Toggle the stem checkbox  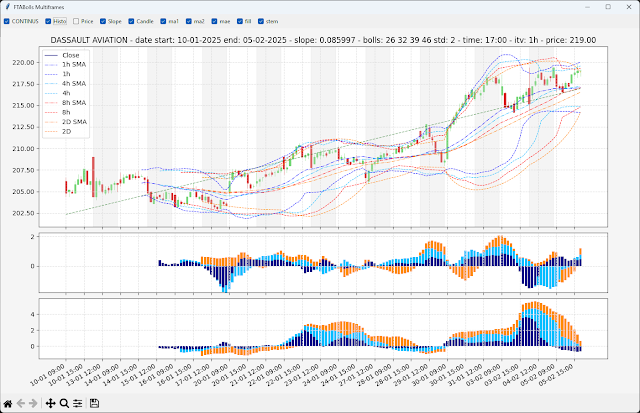(x=261, y=20)
